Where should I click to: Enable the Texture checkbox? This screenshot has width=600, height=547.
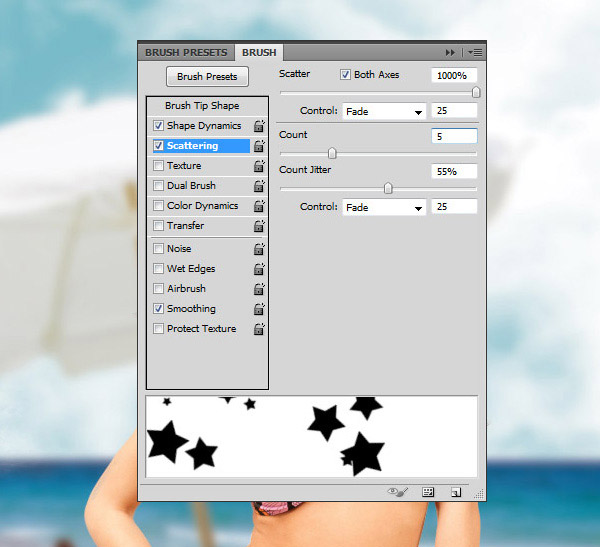coord(158,165)
